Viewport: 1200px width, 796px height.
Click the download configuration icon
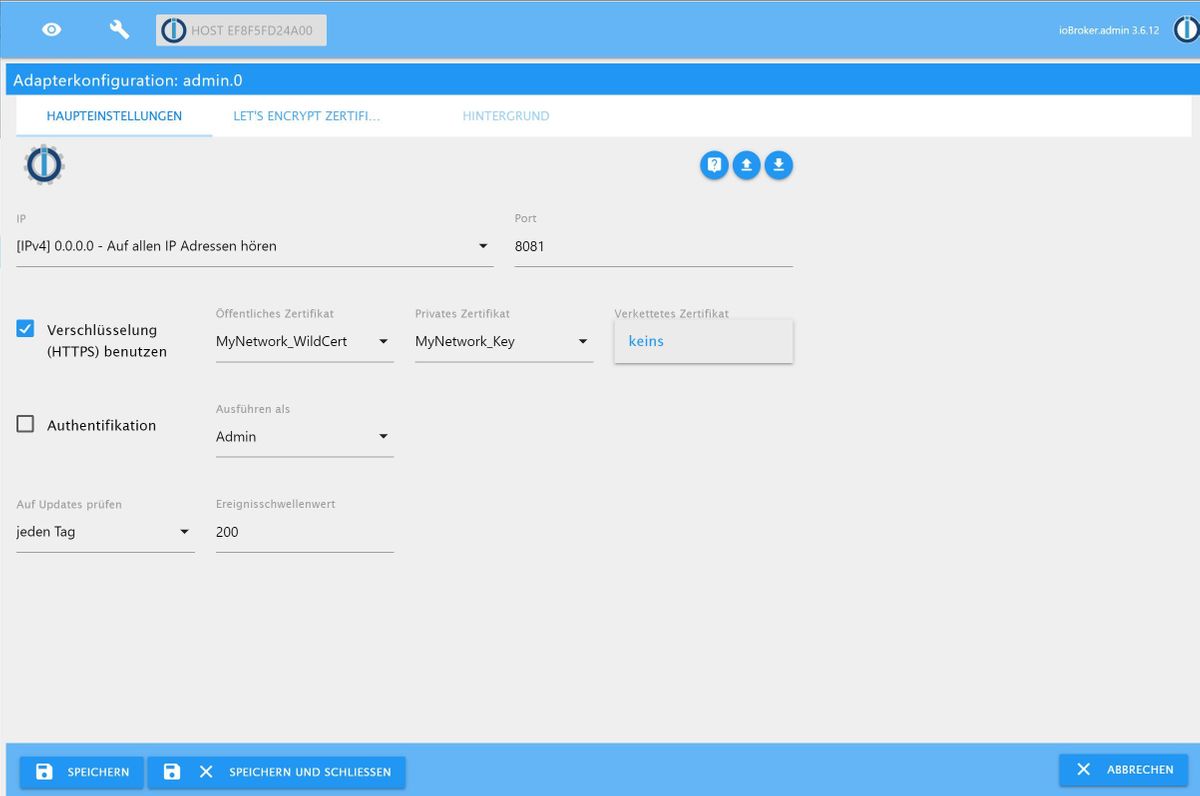point(779,165)
